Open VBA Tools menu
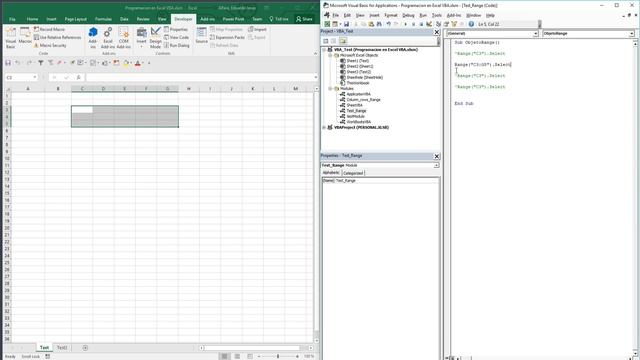 point(437,15)
